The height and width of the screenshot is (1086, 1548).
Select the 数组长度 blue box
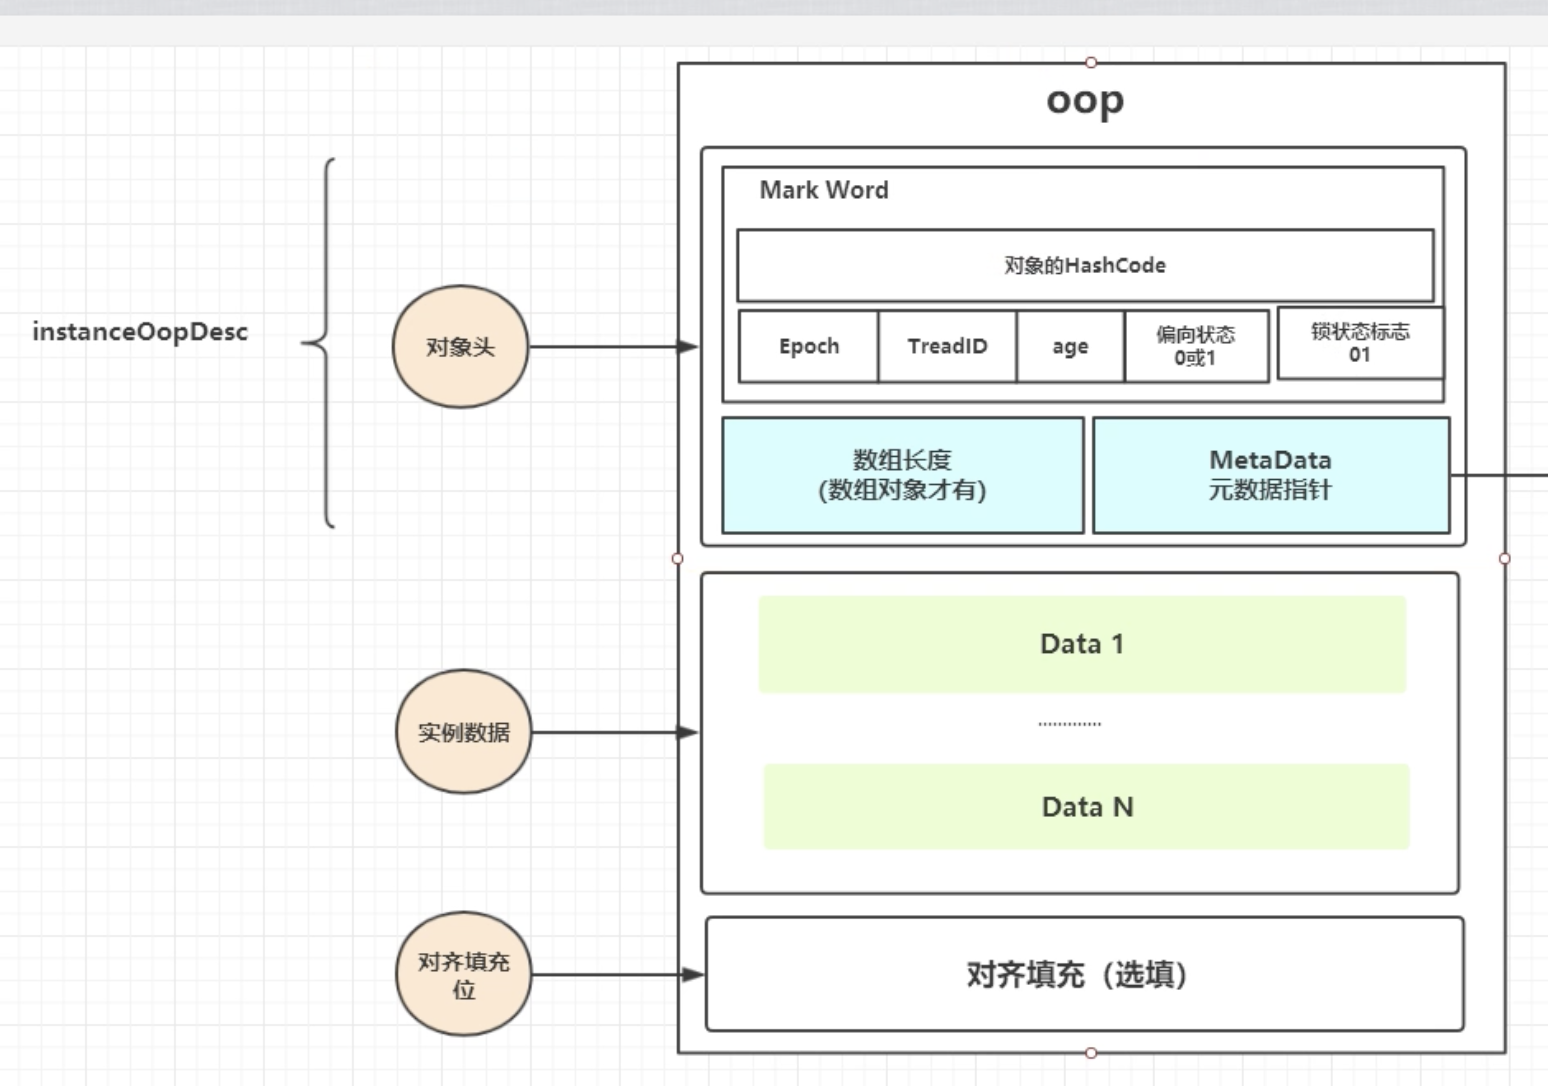[x=903, y=475]
